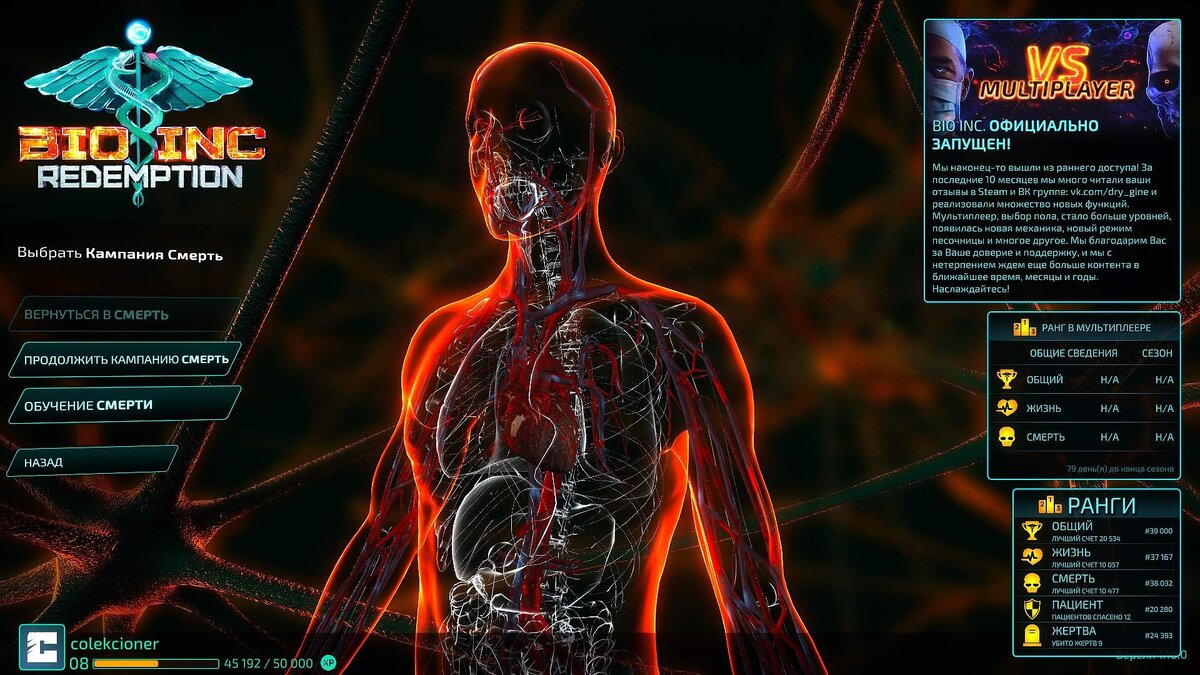Click the СЕЗОН column header
The image size is (1200, 675).
pyautogui.click(x=1157, y=353)
